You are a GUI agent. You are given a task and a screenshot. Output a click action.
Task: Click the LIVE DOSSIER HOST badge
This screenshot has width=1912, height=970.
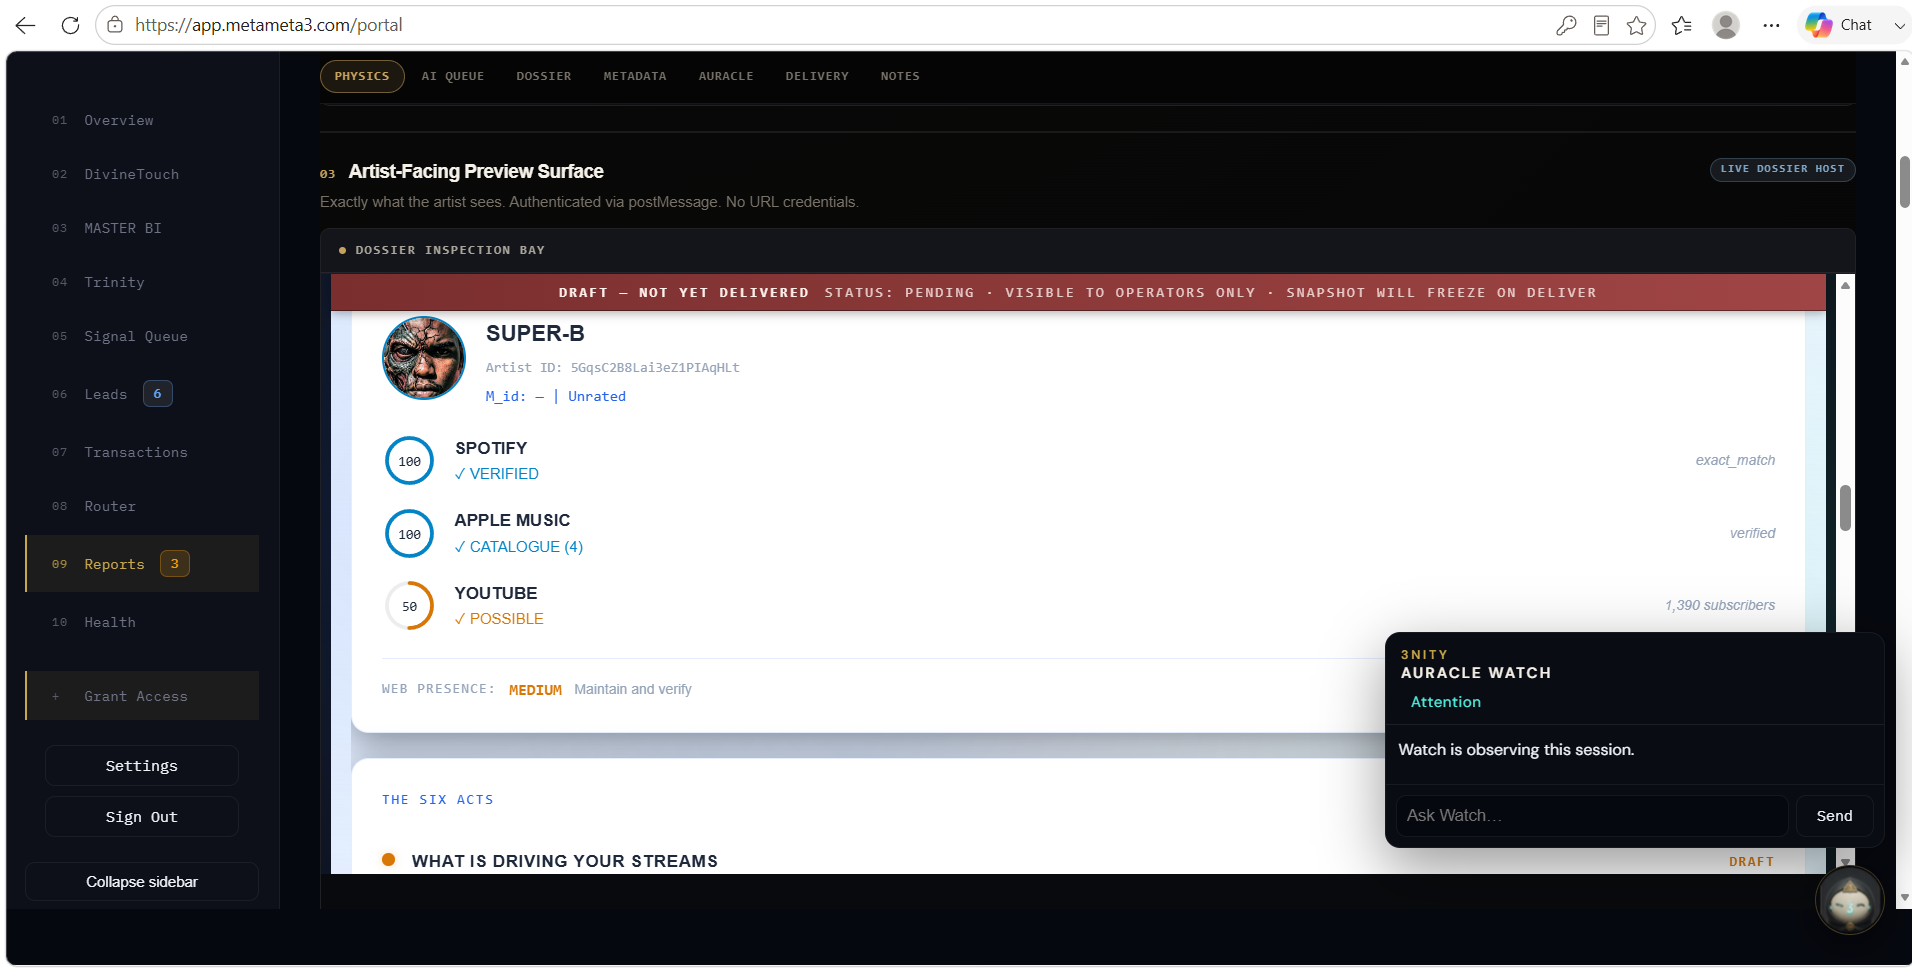(1782, 169)
